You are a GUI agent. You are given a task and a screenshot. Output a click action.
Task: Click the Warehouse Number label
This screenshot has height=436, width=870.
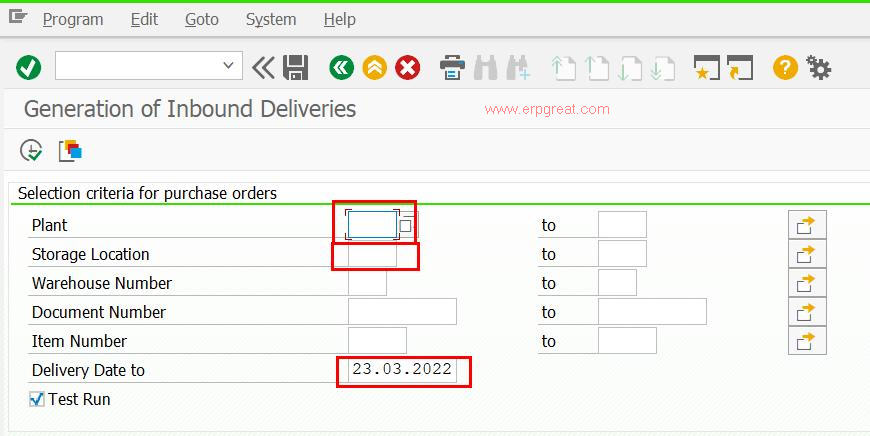click(102, 283)
